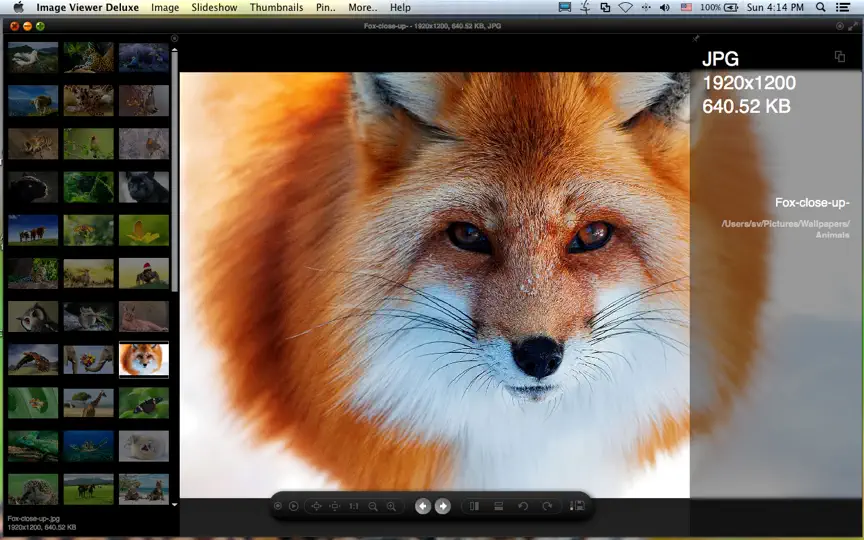The width and height of the screenshot is (864, 540).
Task: Open the Help menu
Action: 400,7
